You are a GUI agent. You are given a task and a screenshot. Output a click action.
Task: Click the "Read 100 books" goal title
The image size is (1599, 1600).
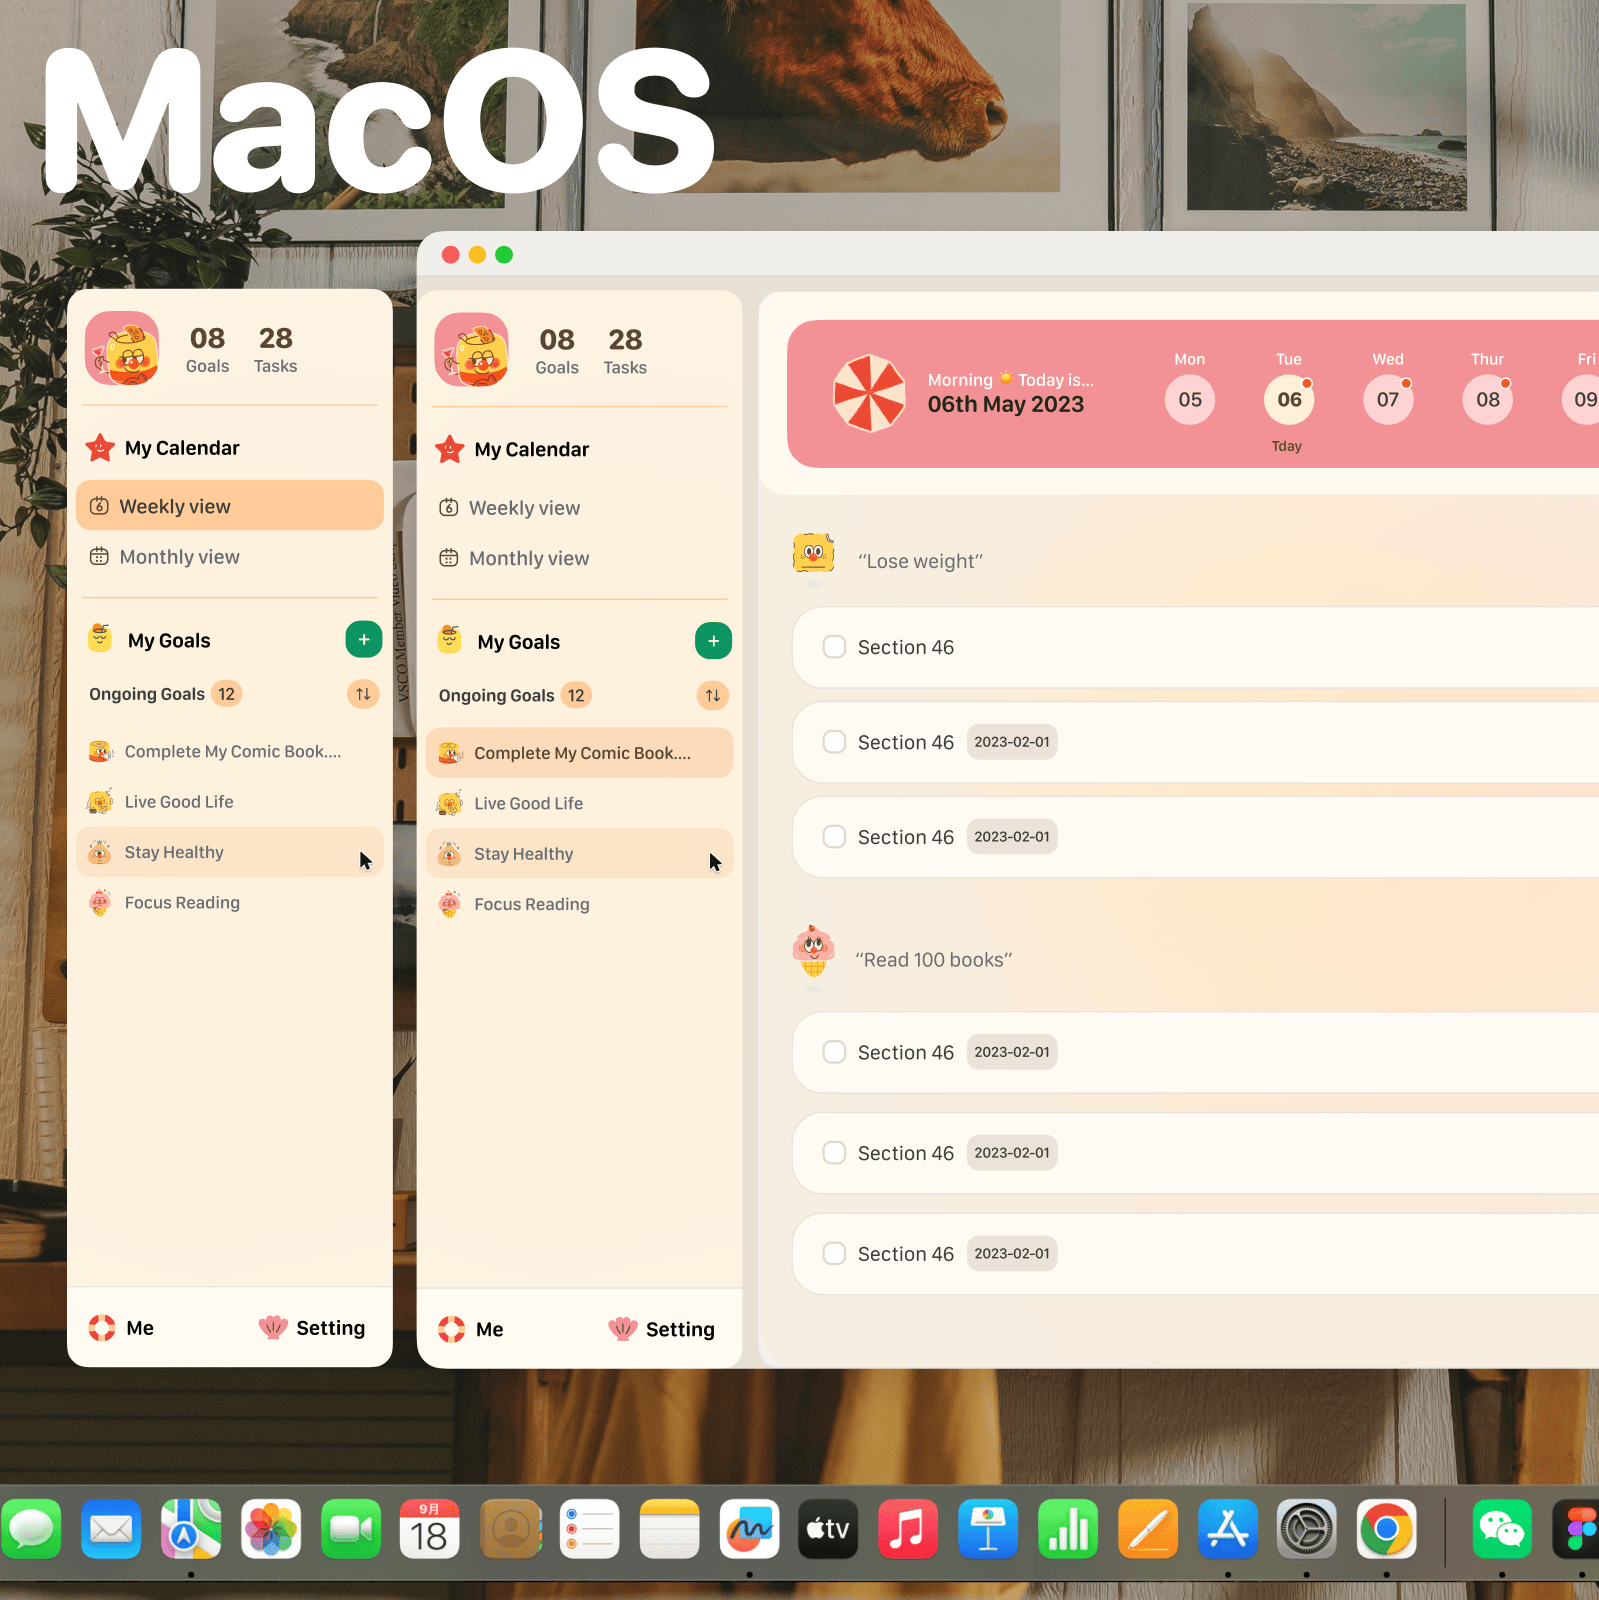(933, 960)
